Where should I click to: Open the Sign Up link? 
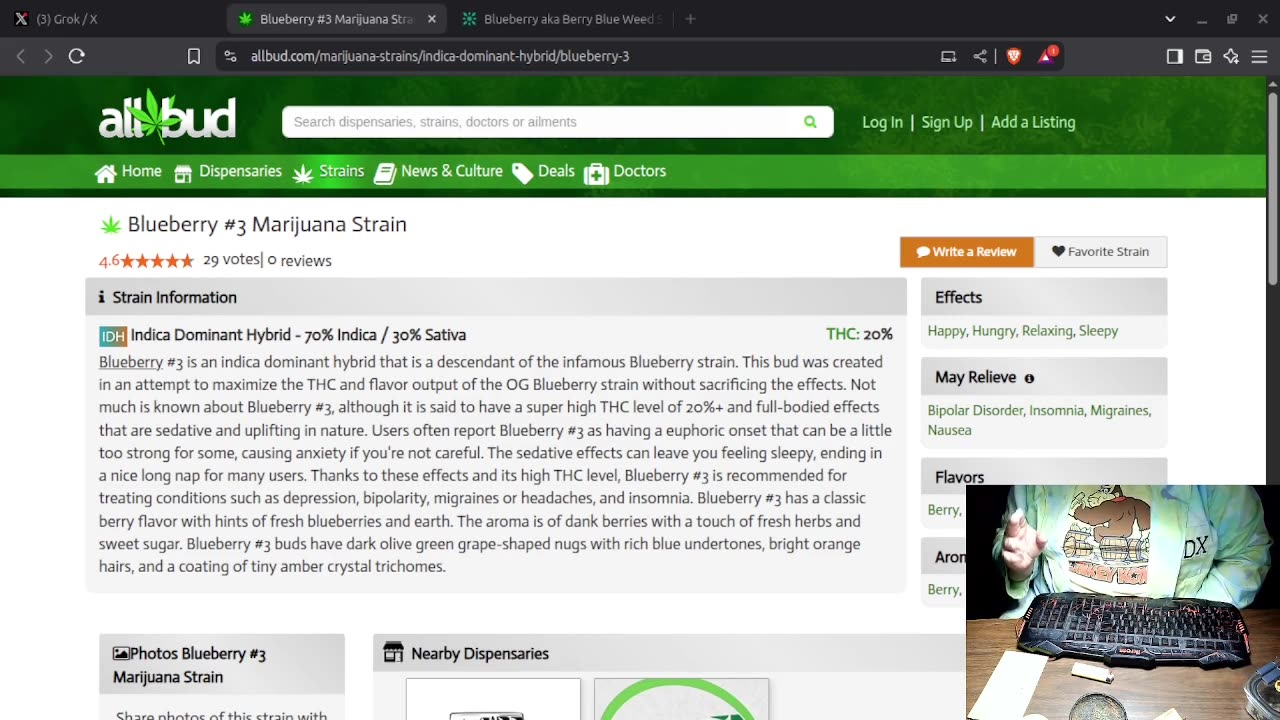[946, 122]
